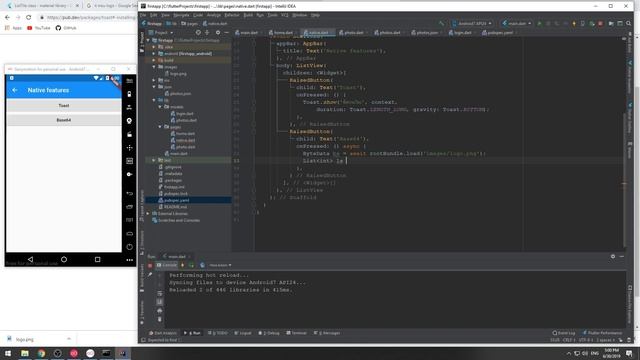Stop the running app with the red square toolbar icon

coord(600,23)
